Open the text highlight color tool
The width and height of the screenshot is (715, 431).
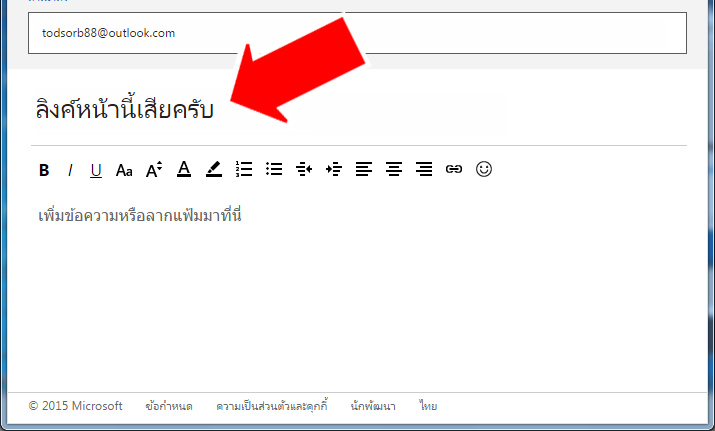214,169
